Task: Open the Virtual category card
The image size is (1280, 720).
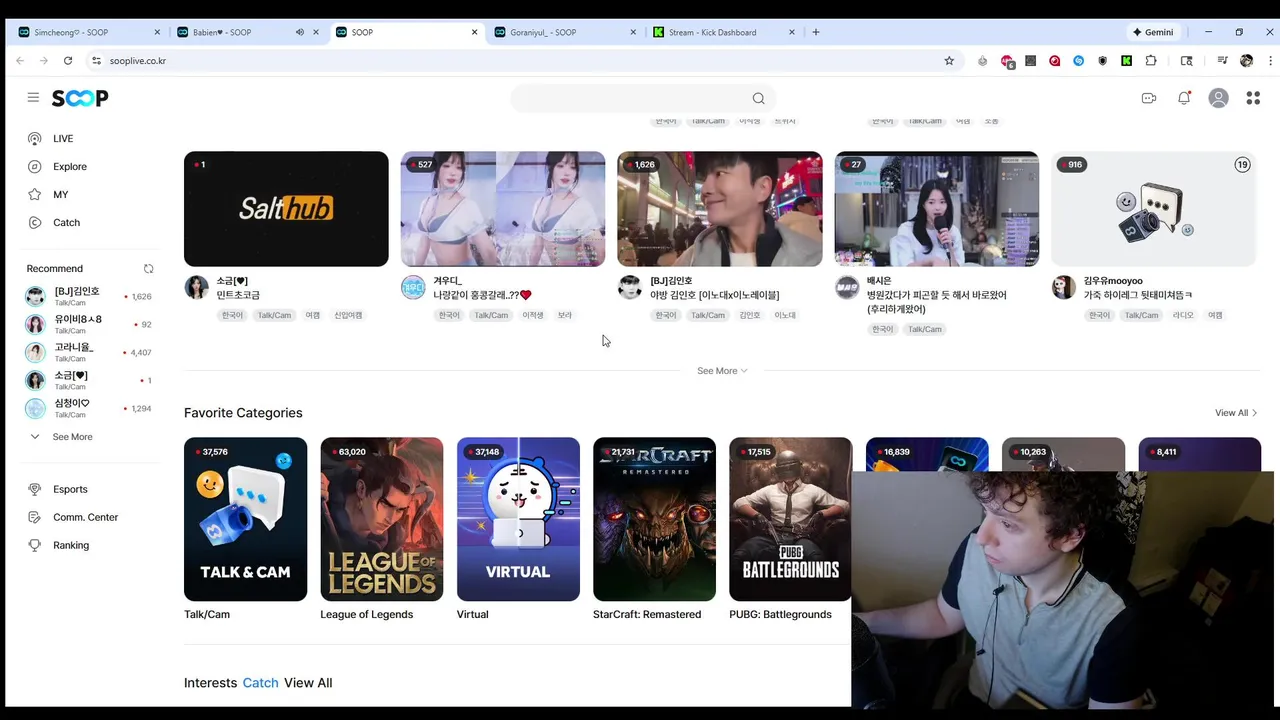Action: pyautogui.click(x=518, y=519)
